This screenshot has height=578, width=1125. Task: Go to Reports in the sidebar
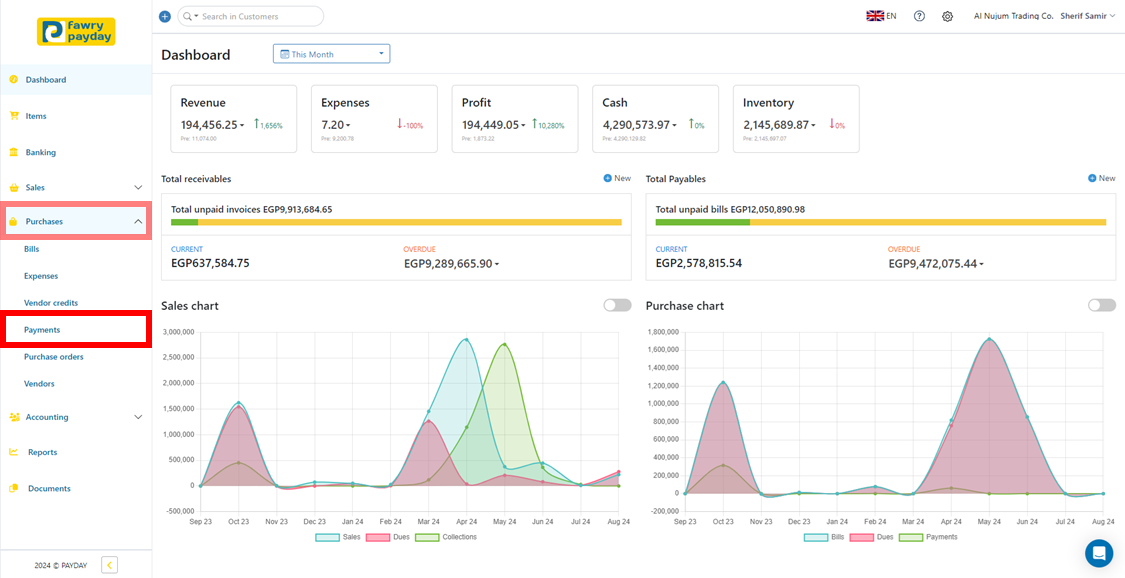coord(42,452)
